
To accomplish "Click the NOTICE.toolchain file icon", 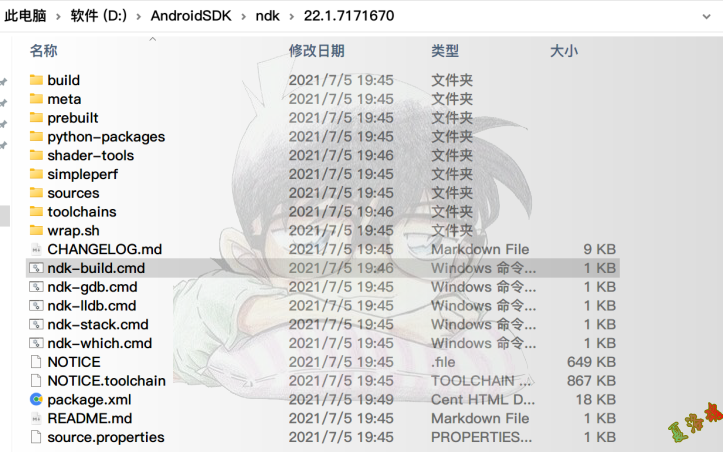I will [36, 381].
